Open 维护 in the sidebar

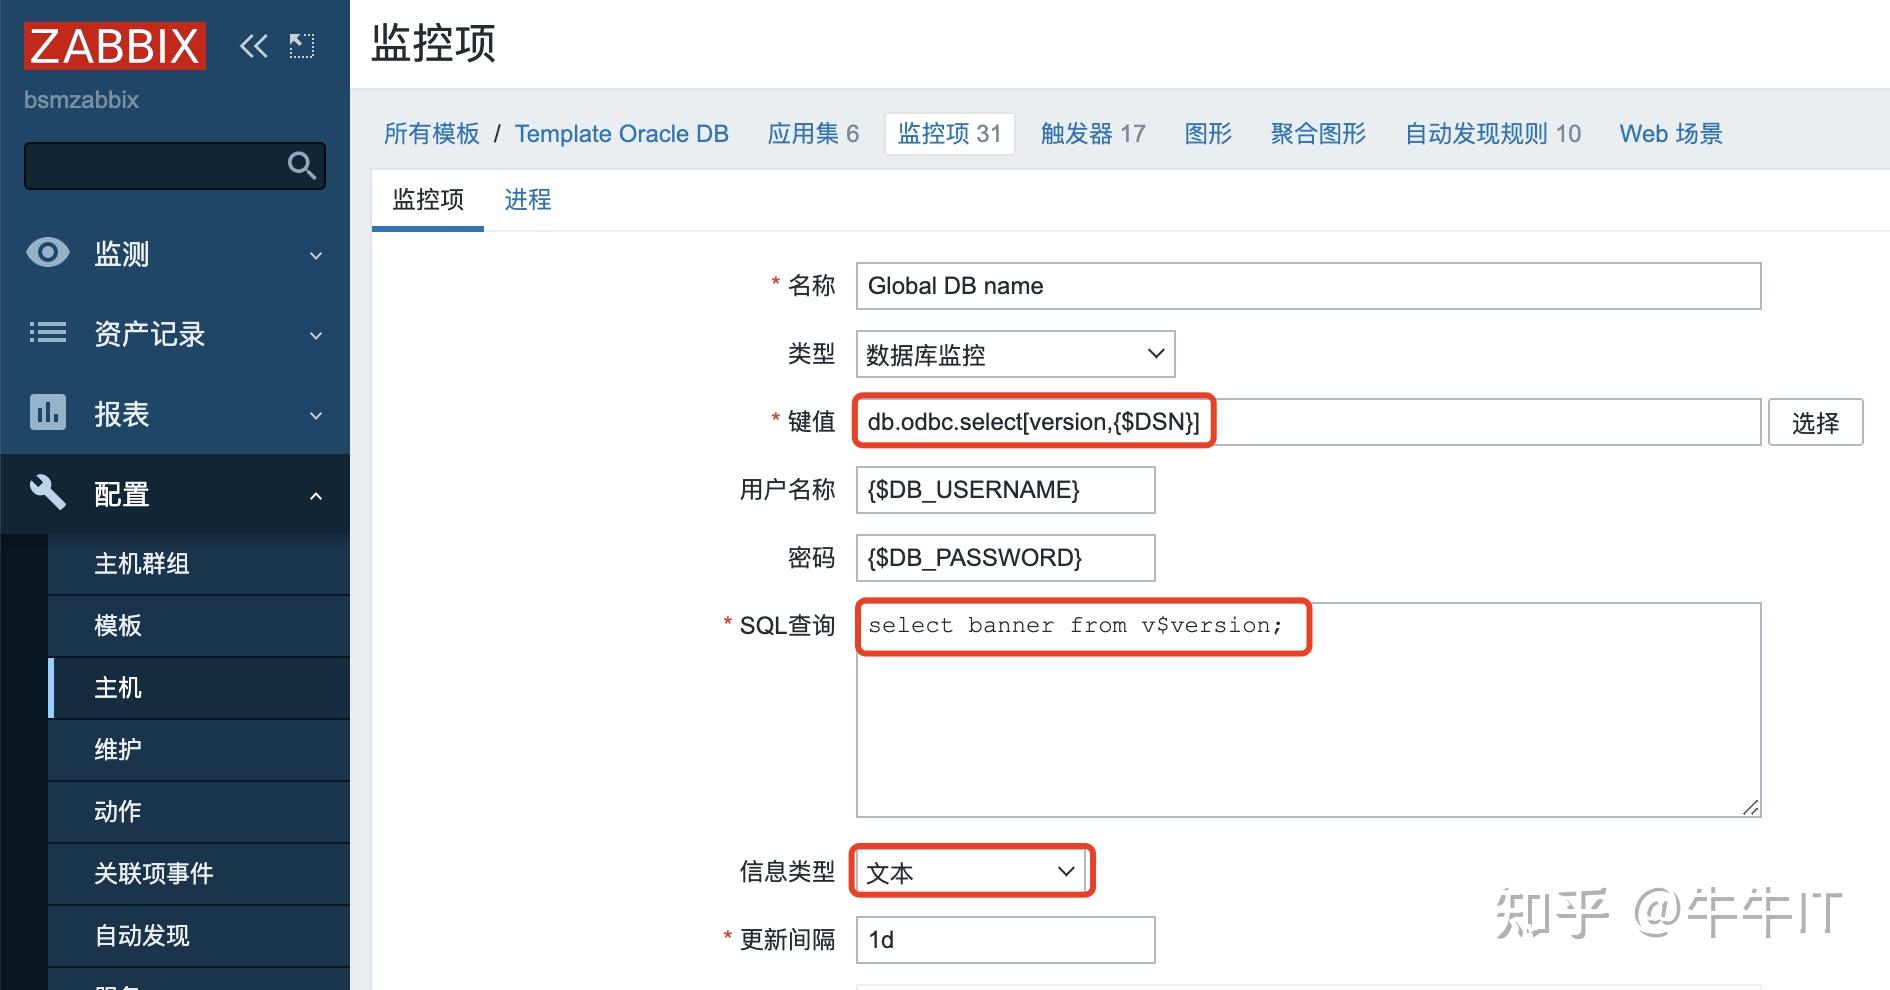[199, 750]
